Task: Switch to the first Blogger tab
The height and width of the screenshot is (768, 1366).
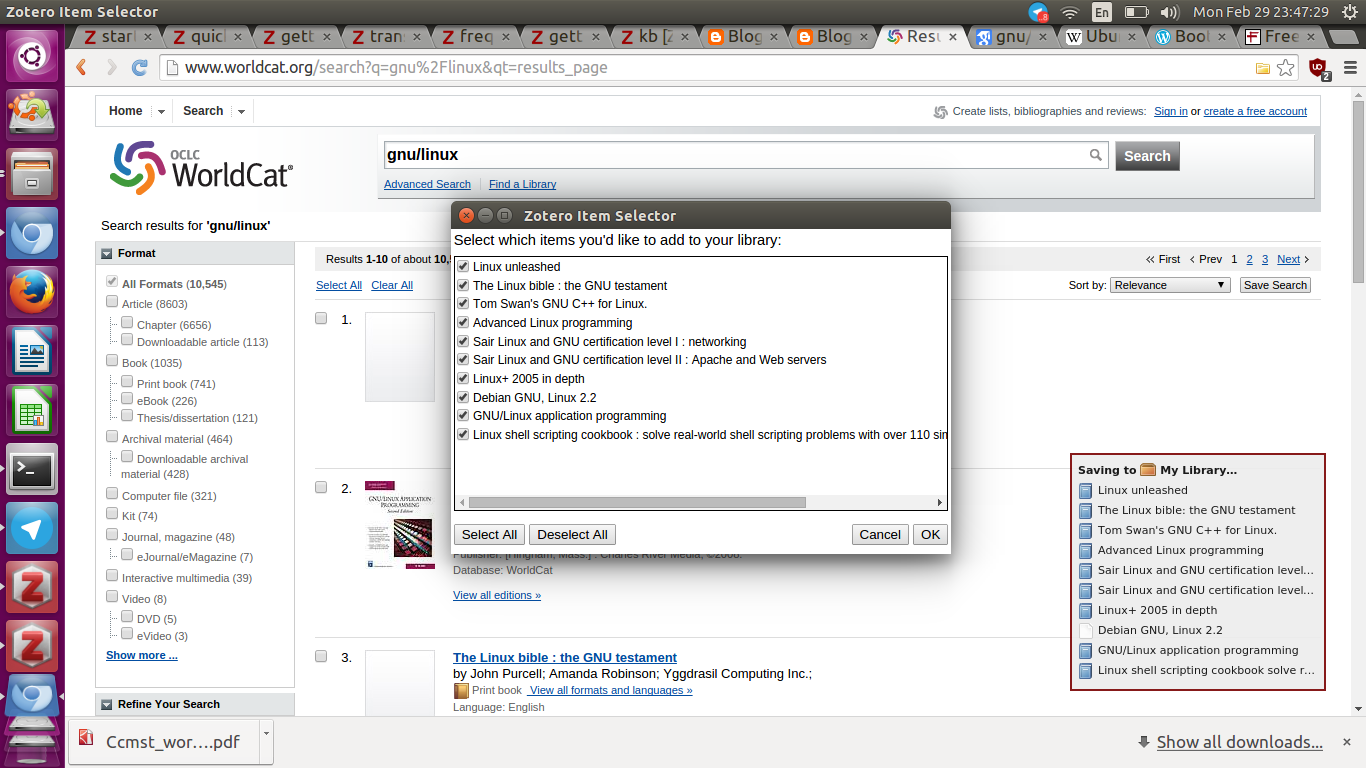Action: 744,37
